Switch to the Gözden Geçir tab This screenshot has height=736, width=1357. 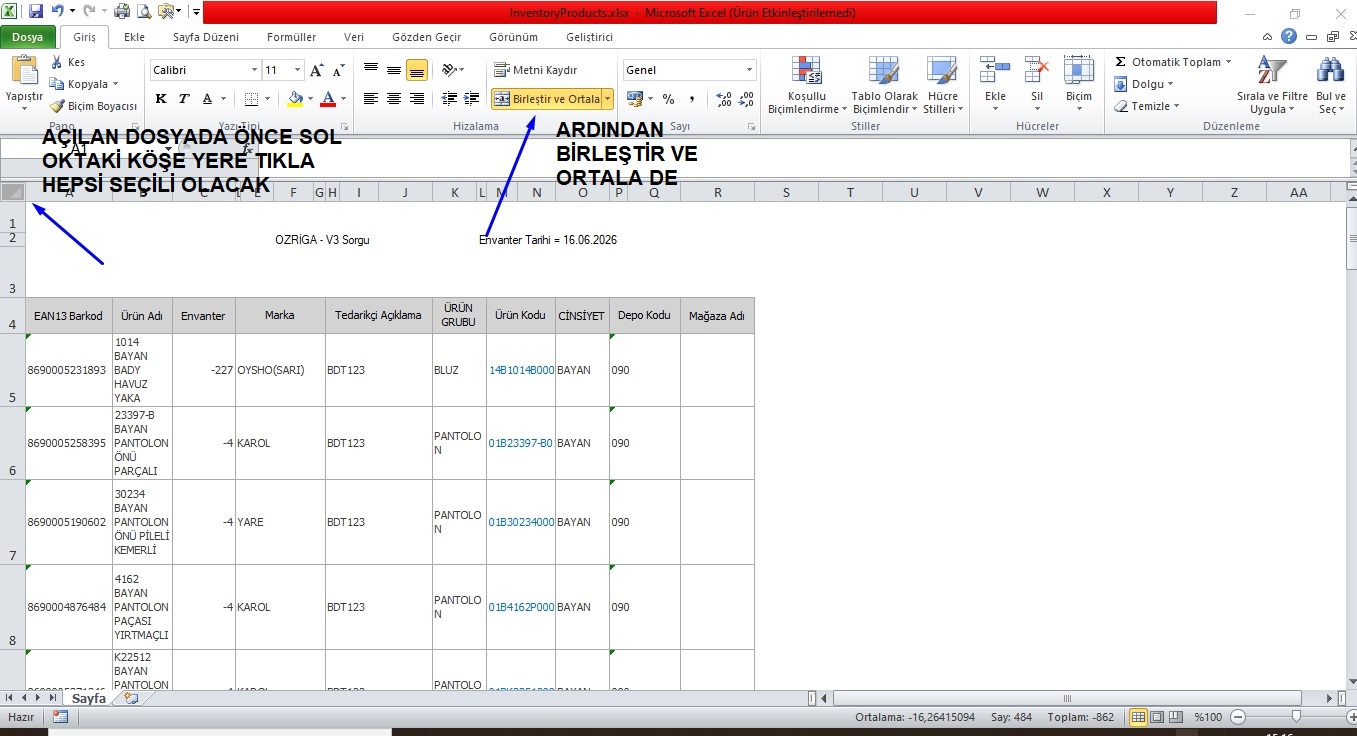click(x=427, y=37)
